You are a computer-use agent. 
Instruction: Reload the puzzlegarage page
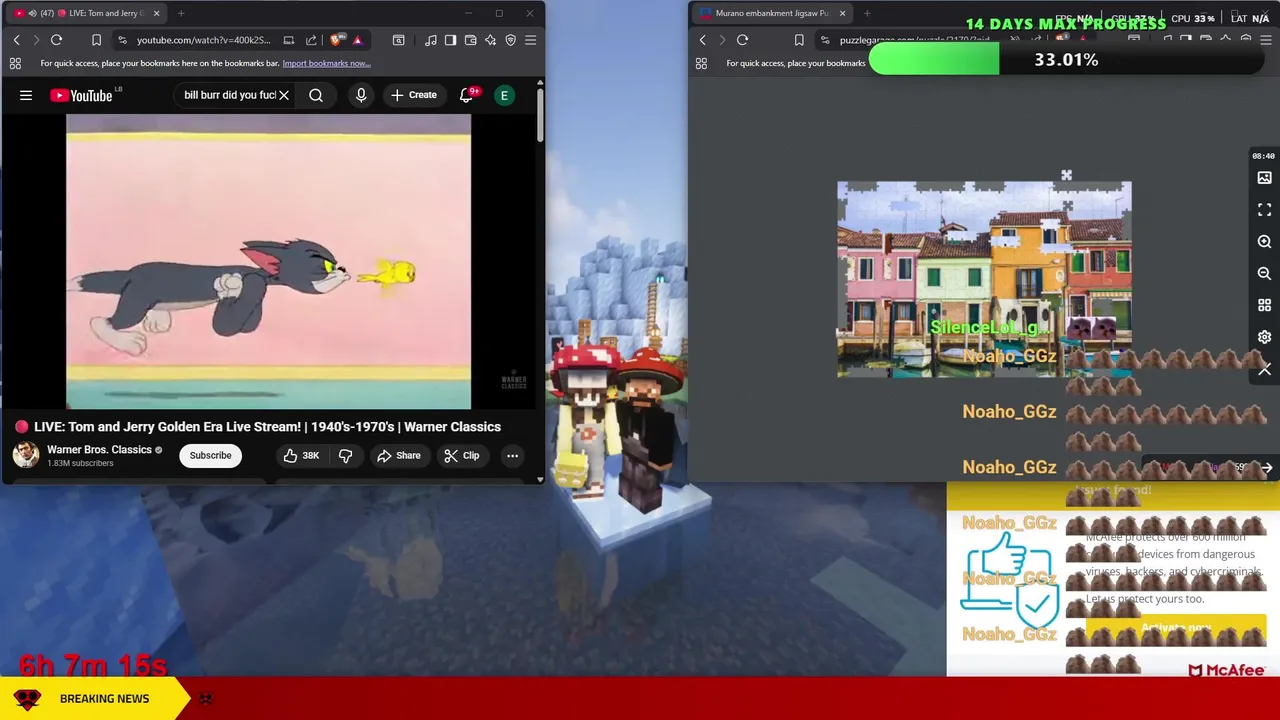click(x=742, y=40)
